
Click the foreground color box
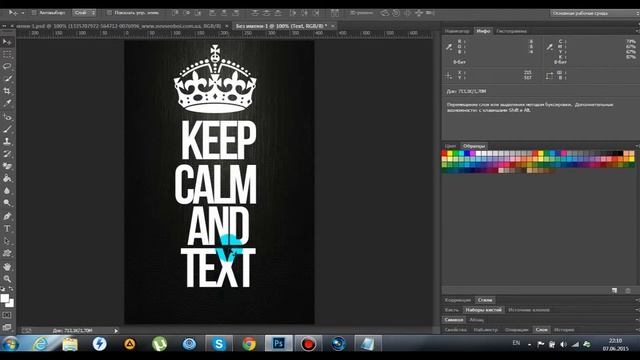tap(4, 298)
